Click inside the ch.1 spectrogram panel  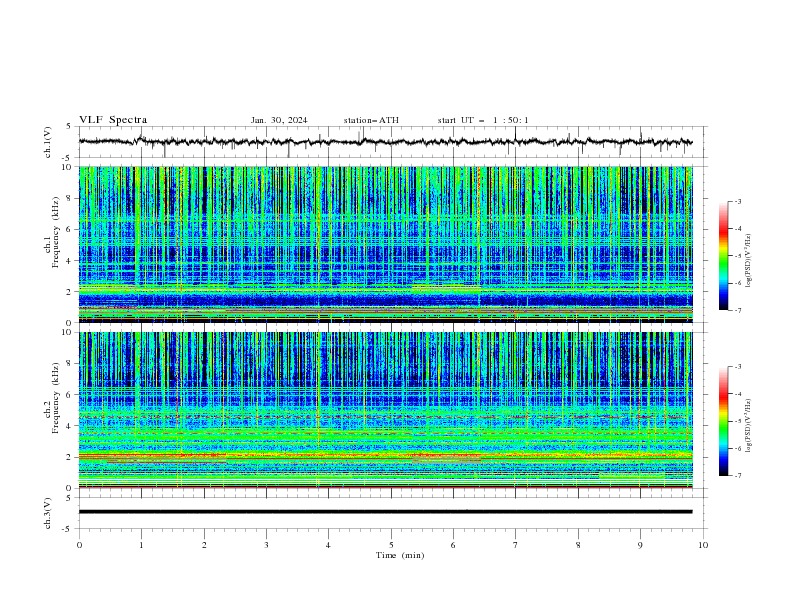pyautogui.click(x=385, y=244)
